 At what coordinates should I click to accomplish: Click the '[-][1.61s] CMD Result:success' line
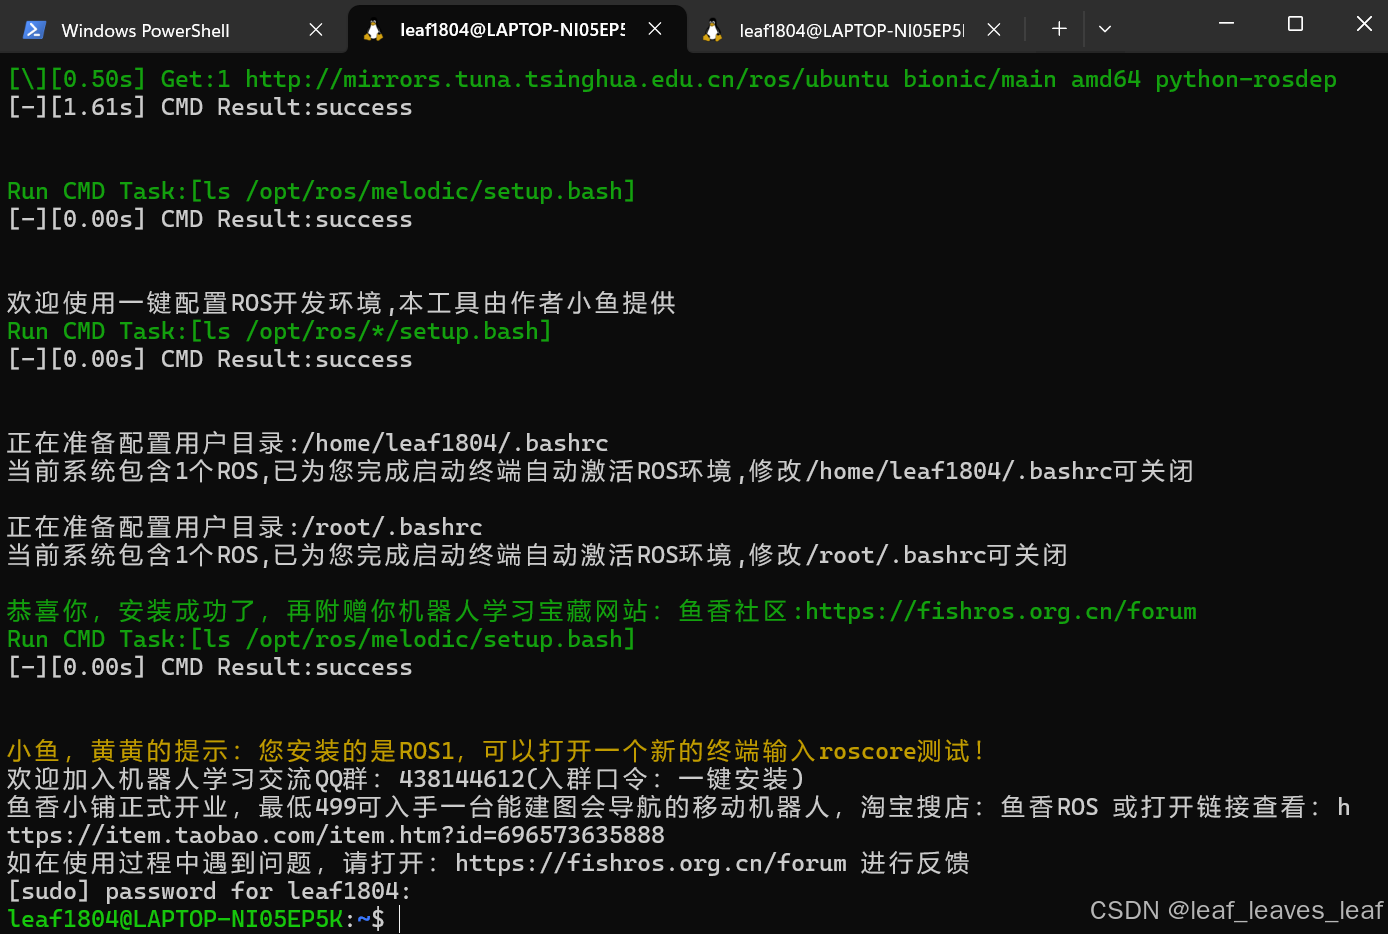pyautogui.click(x=210, y=107)
